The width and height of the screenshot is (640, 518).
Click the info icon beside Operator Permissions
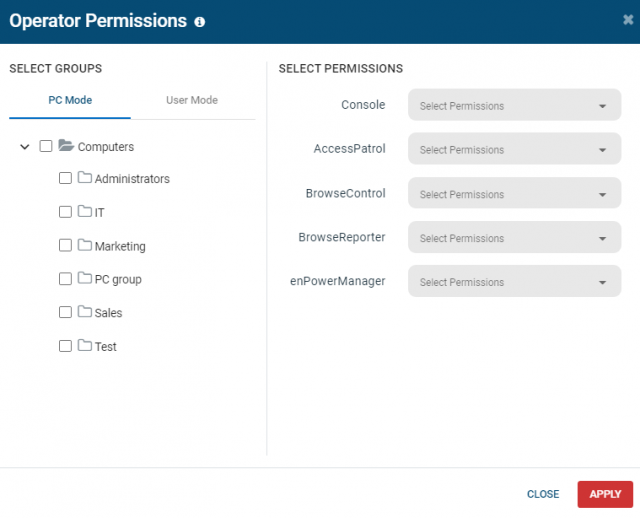click(200, 22)
